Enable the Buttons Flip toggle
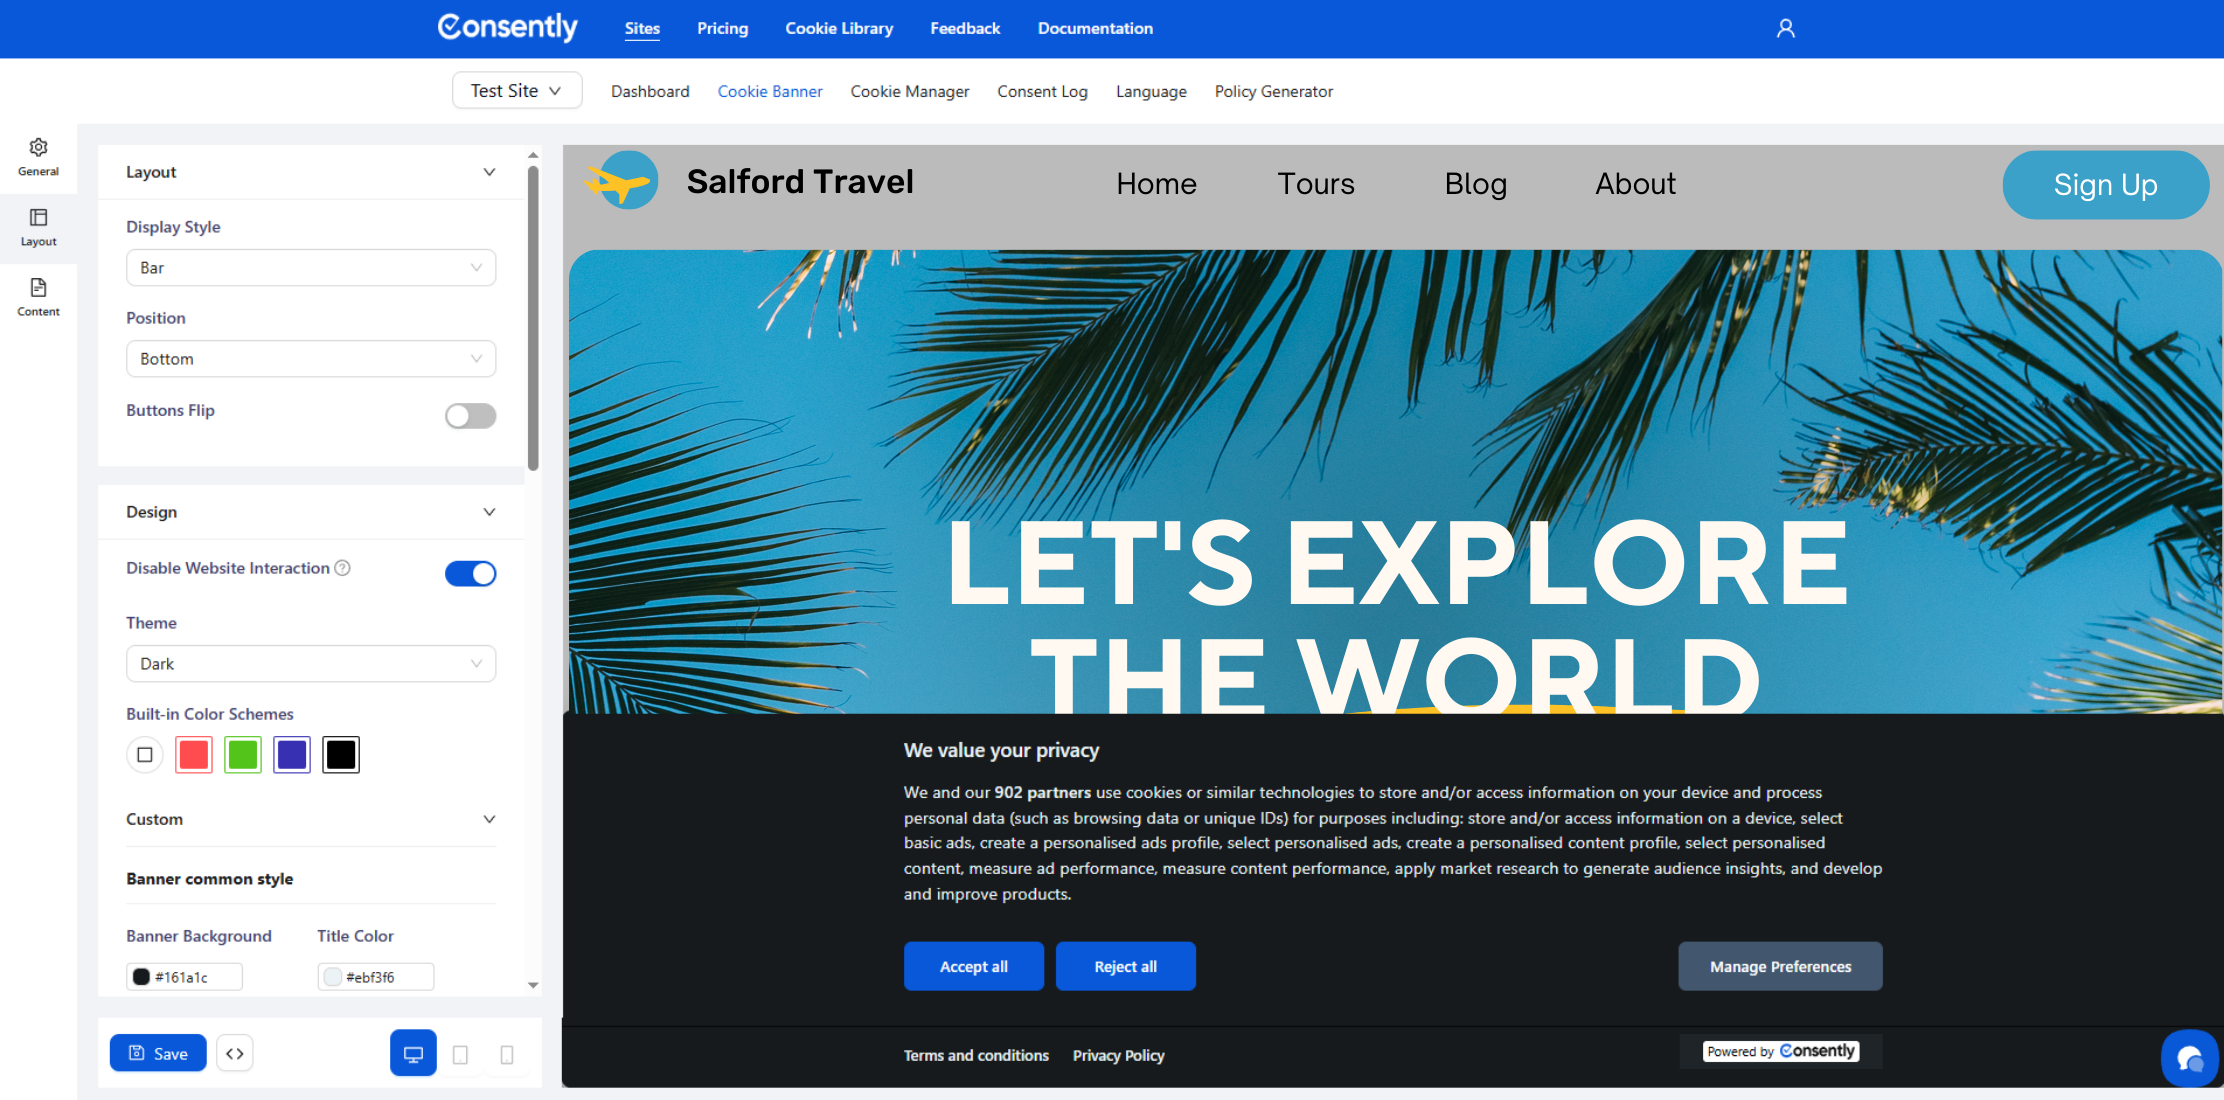The height and width of the screenshot is (1100, 2224). pos(470,416)
